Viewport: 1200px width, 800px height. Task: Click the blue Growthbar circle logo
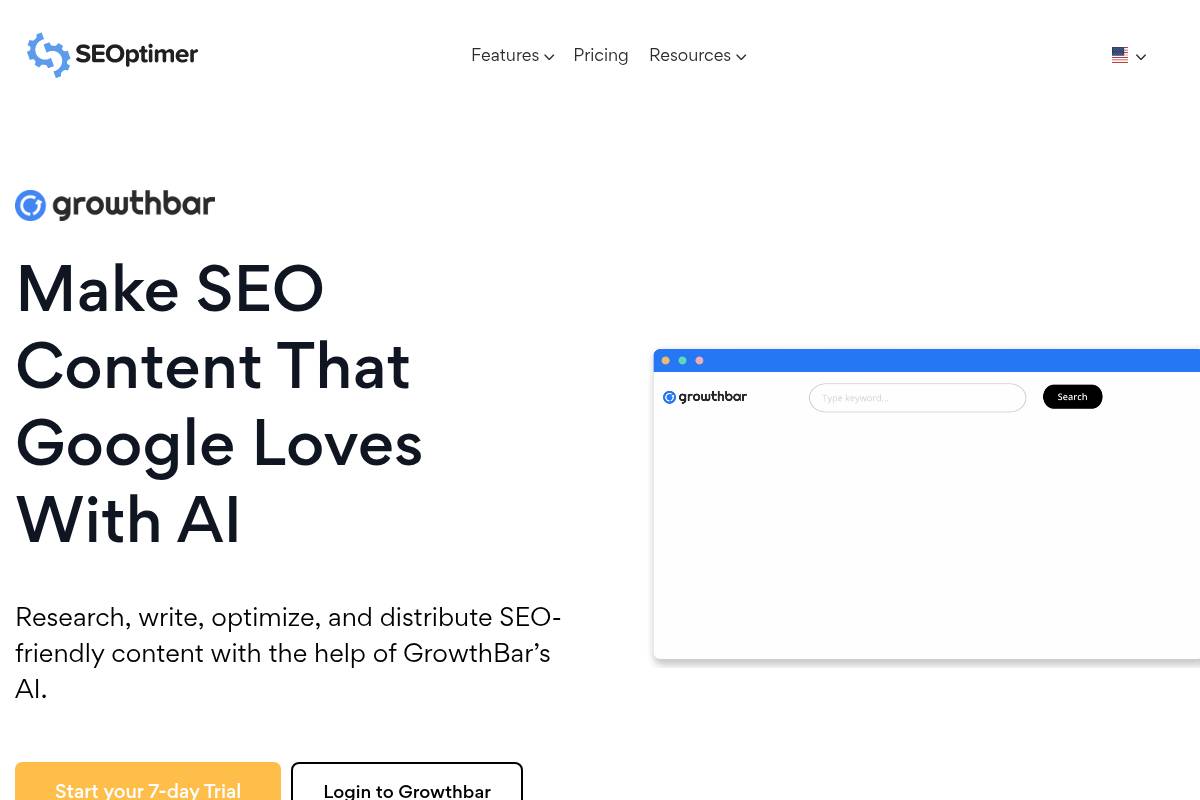(31, 205)
